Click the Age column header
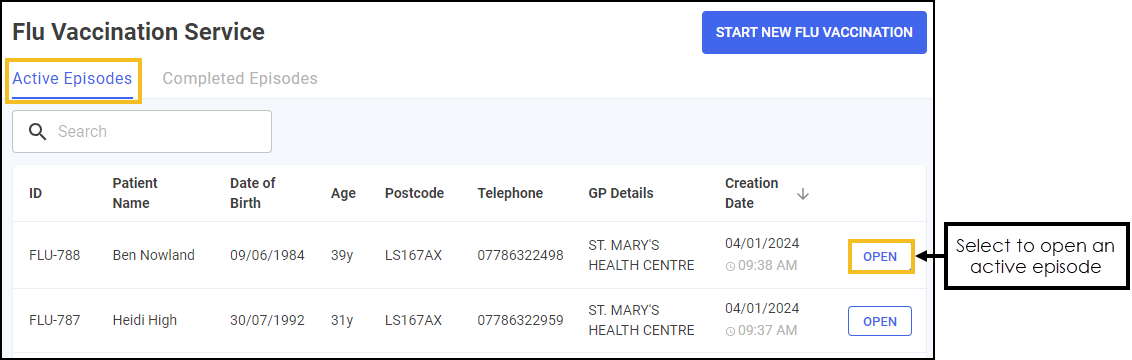This screenshot has width=1132, height=360. point(344,193)
